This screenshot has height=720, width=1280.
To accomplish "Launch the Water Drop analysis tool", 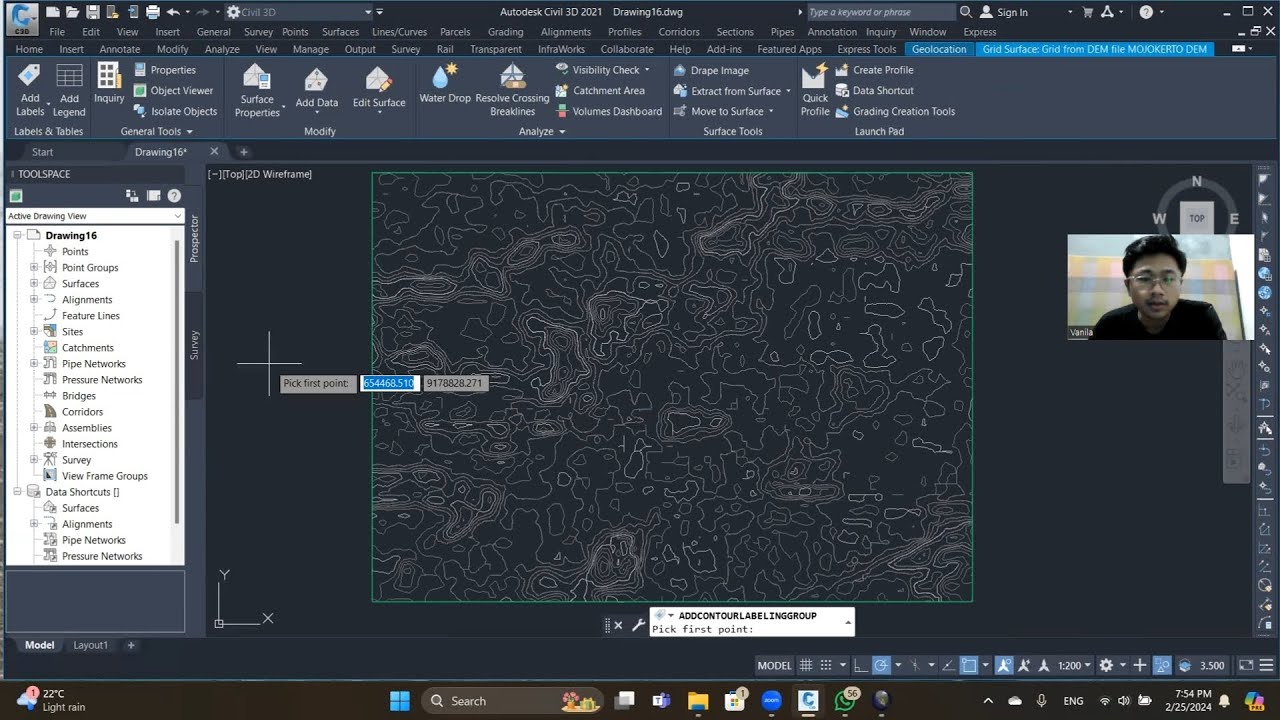I will [445, 84].
